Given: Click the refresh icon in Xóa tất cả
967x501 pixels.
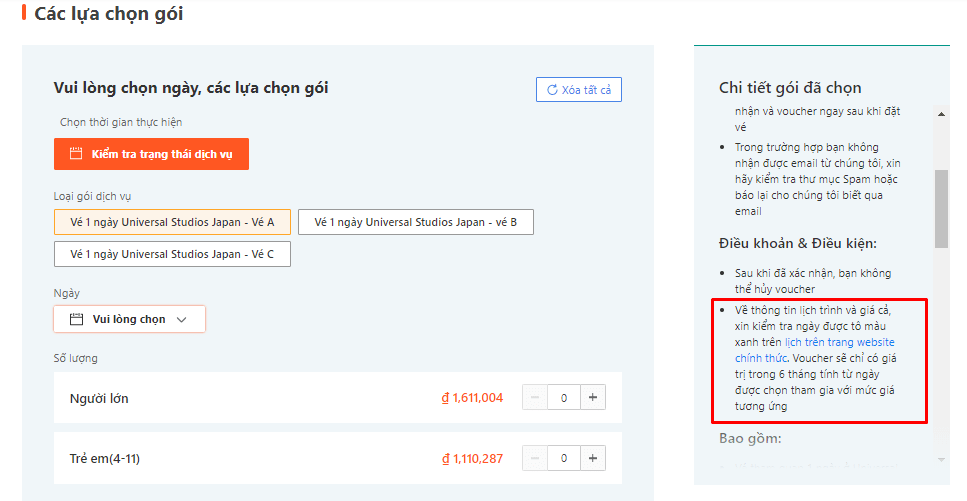Looking at the screenshot, I should pos(551,90).
